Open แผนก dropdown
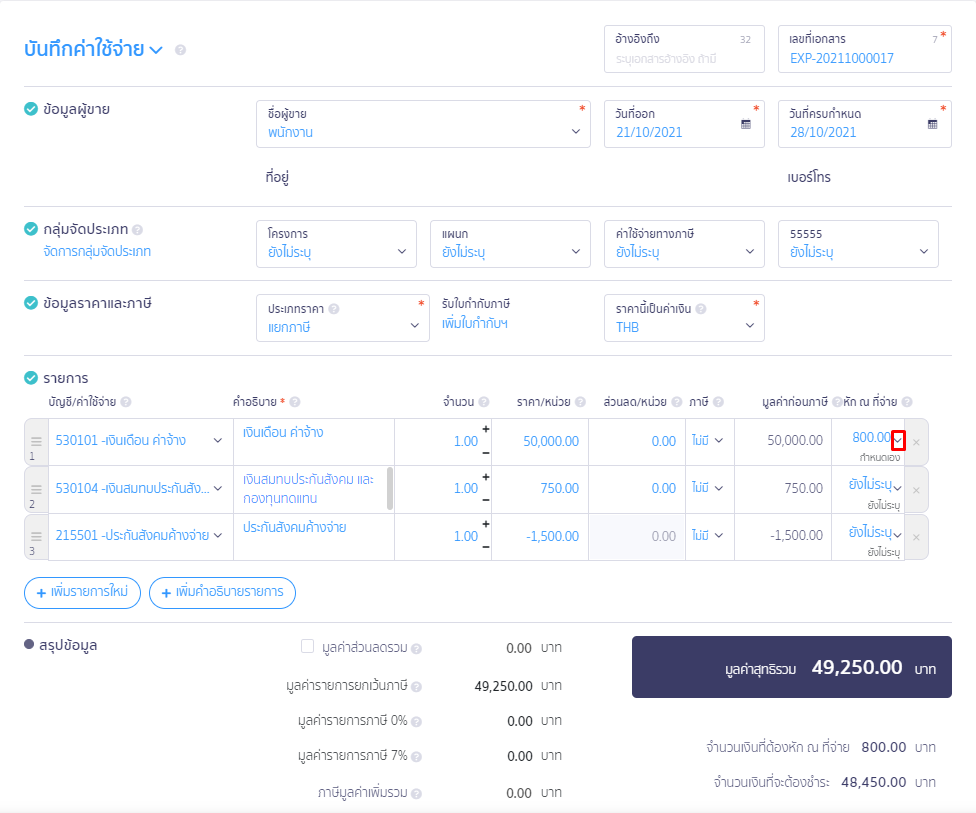 pyautogui.click(x=510, y=244)
